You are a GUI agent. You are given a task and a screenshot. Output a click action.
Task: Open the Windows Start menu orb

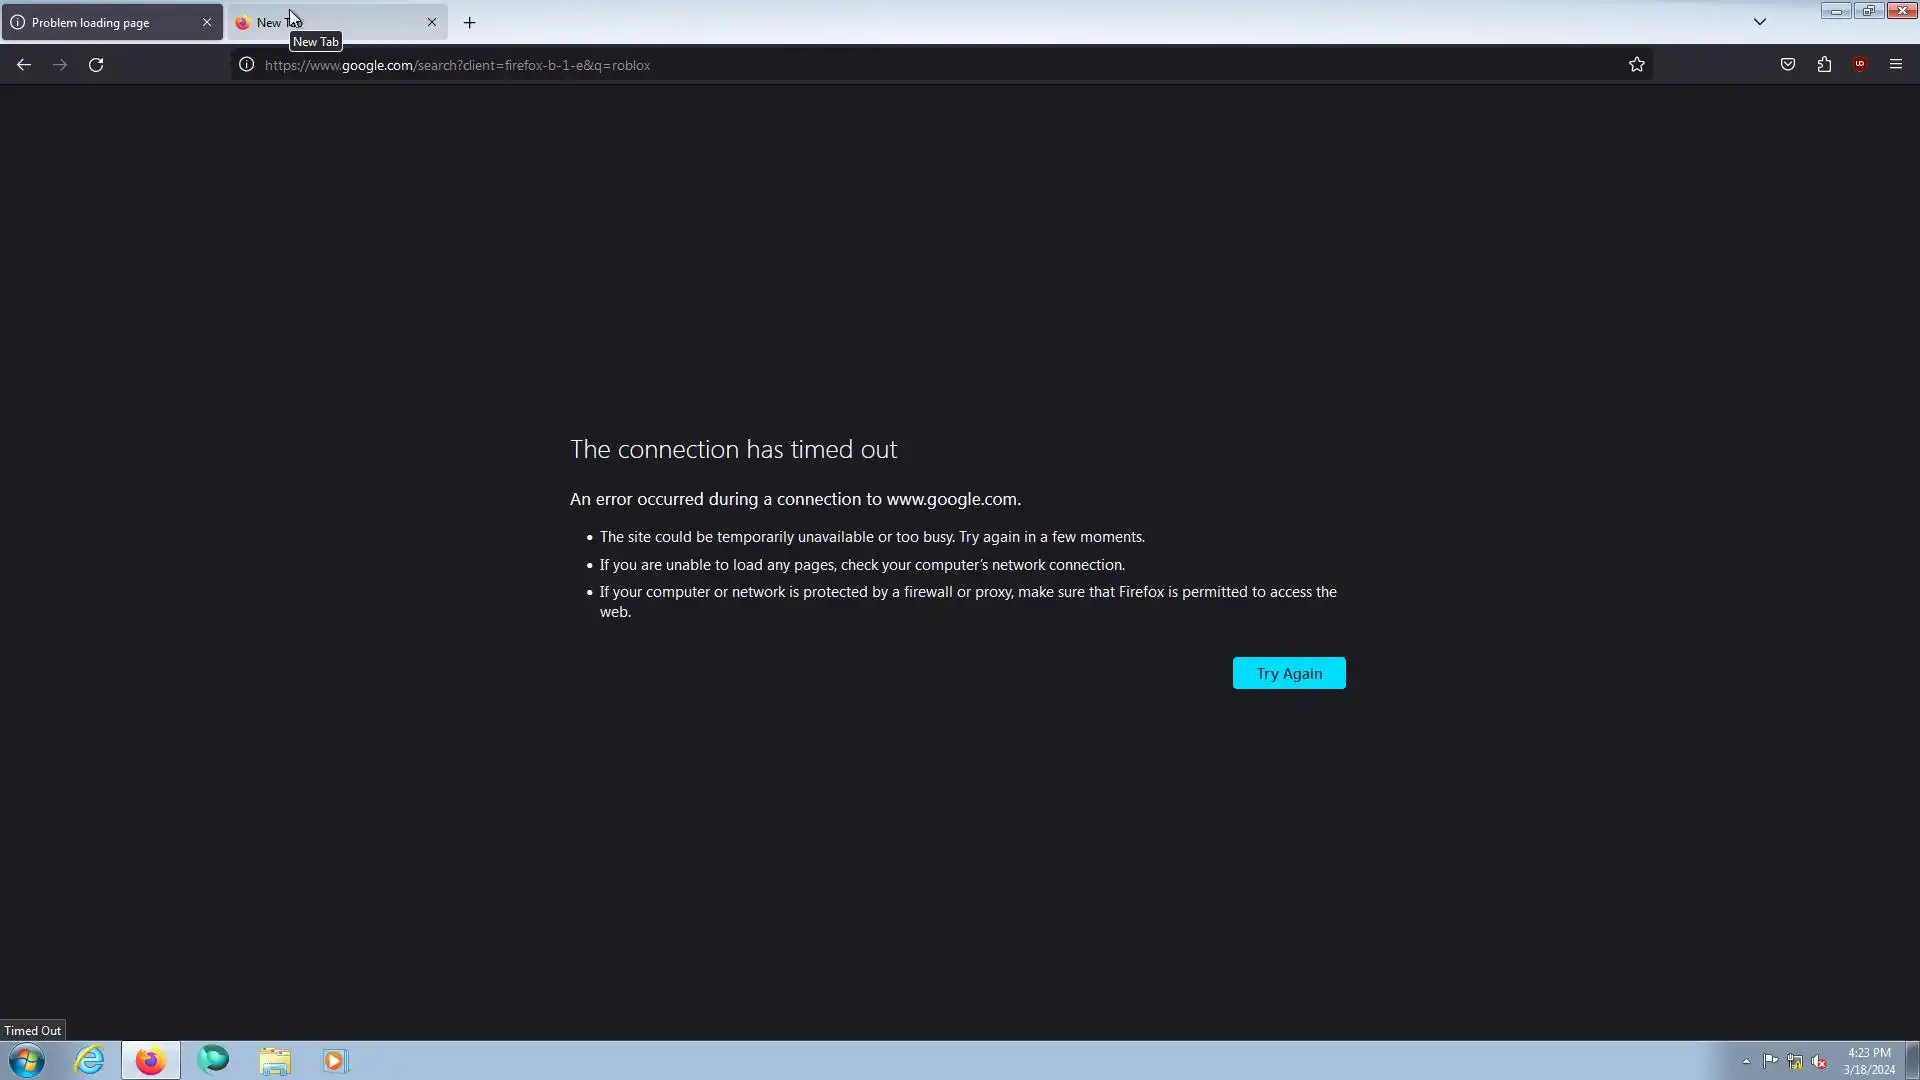27,1060
